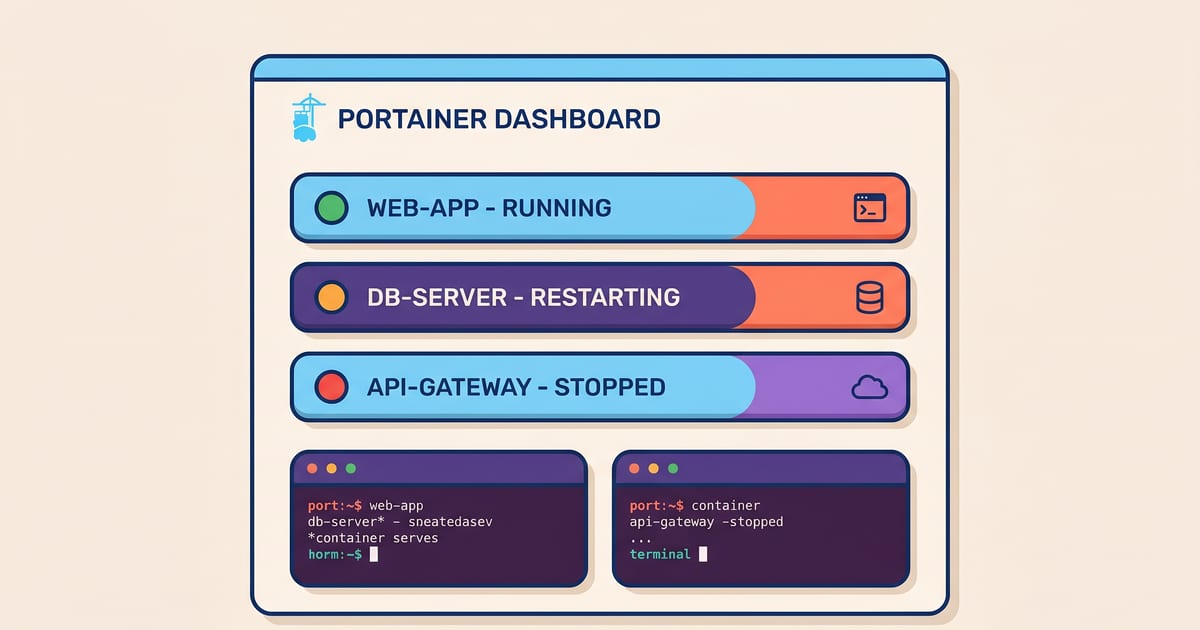
Task: Select the API-GATEWAY - STOPPED row
Action: pyautogui.click(x=600, y=386)
